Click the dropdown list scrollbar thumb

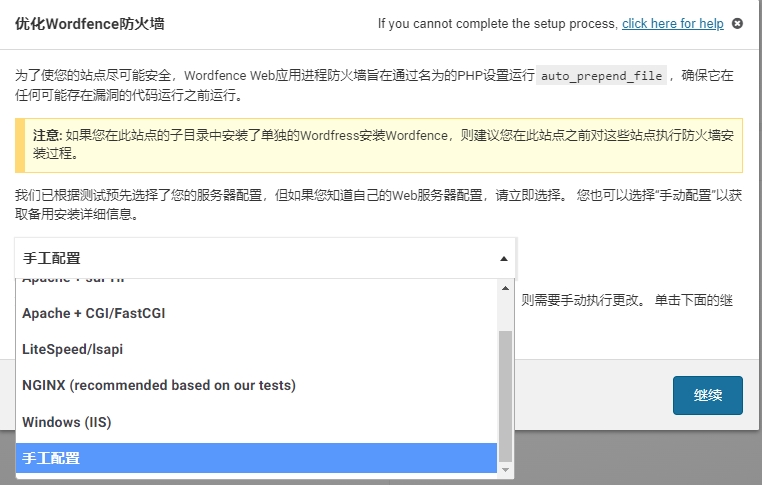point(505,396)
